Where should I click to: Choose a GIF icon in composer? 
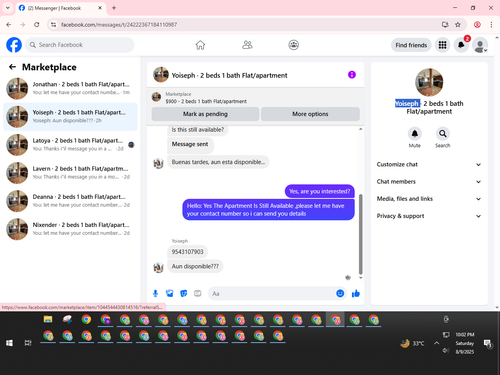click(x=198, y=293)
